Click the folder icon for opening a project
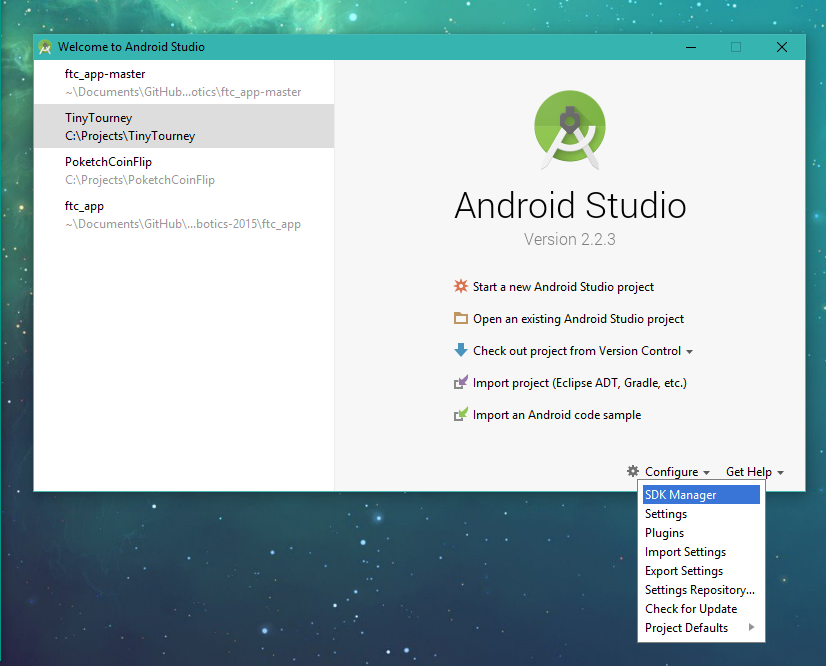Viewport: 826px width, 666px height. click(460, 318)
